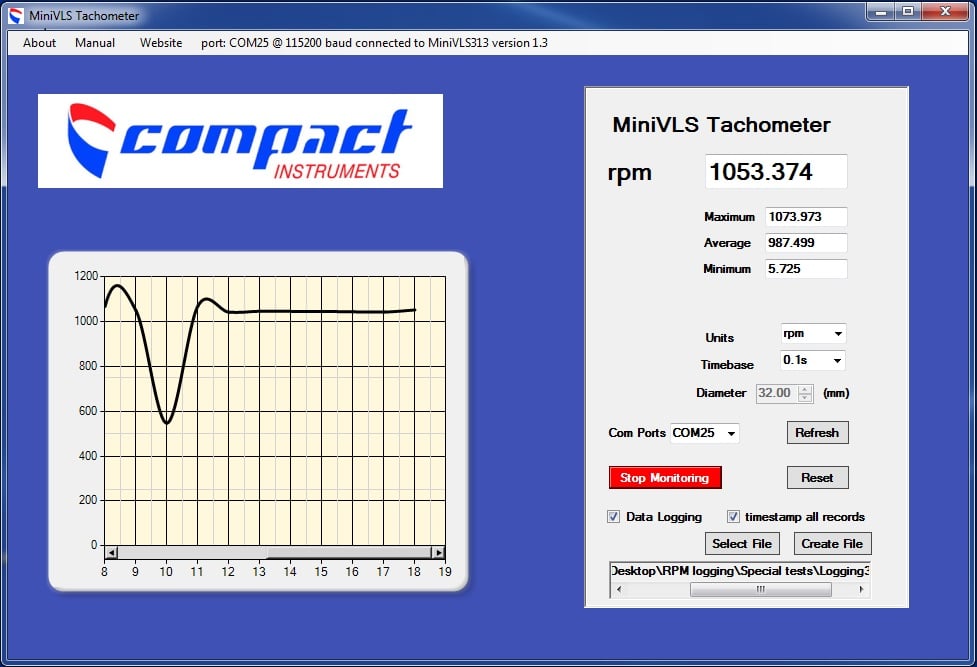
Task: Open the Manual menu item
Action: point(95,42)
